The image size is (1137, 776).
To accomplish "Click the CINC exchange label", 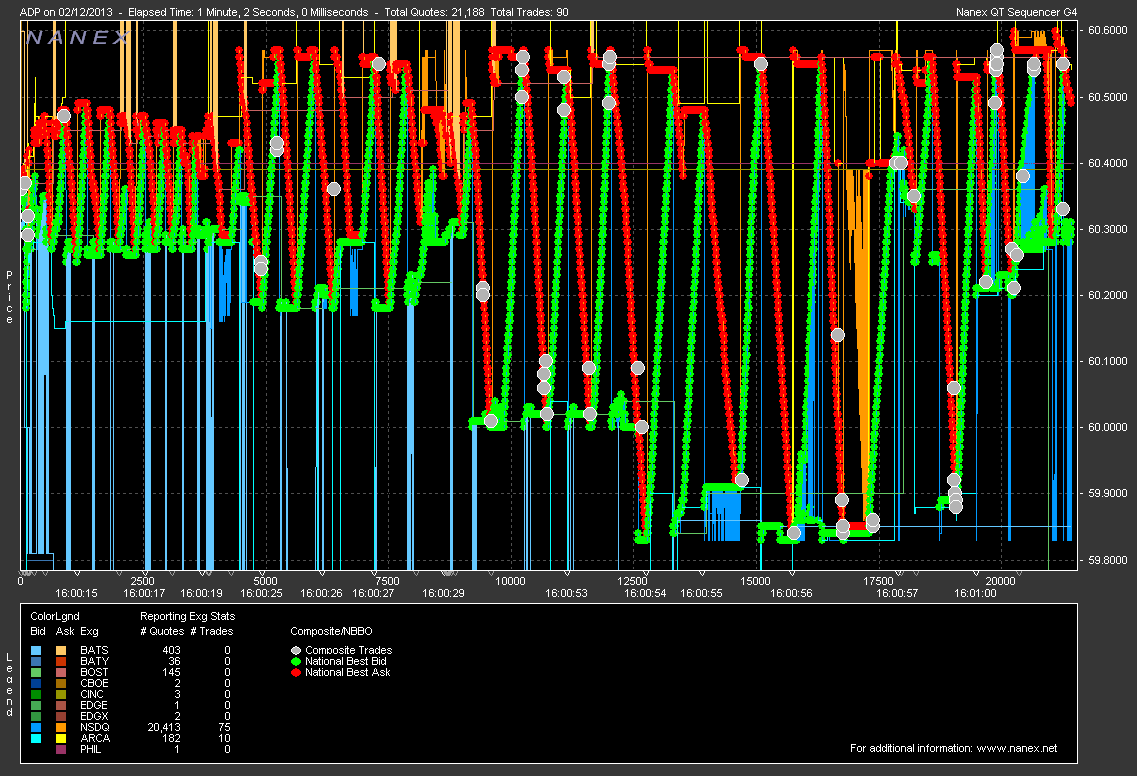I will click(x=92, y=694).
